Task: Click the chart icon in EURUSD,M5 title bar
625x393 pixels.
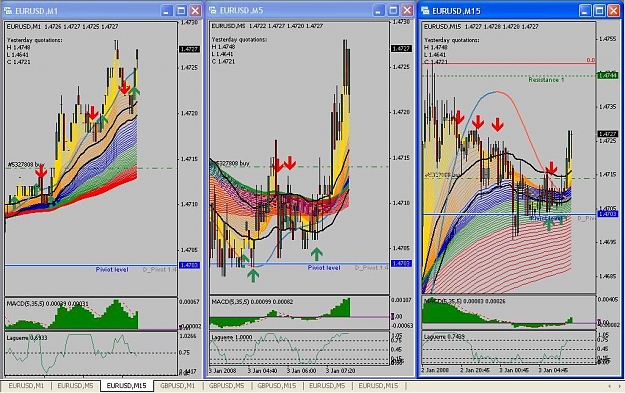Action: (x=213, y=10)
